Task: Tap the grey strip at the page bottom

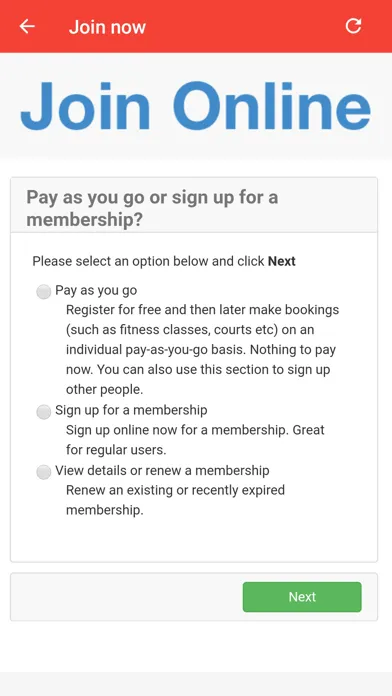Action: (196, 684)
